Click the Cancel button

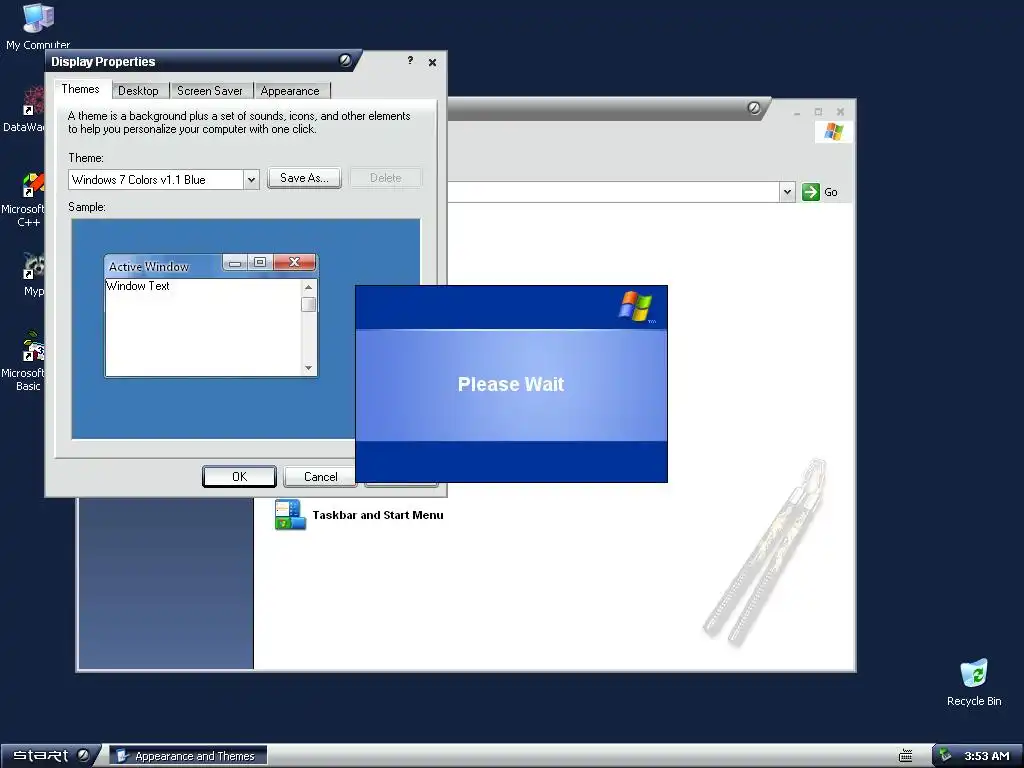click(x=321, y=477)
